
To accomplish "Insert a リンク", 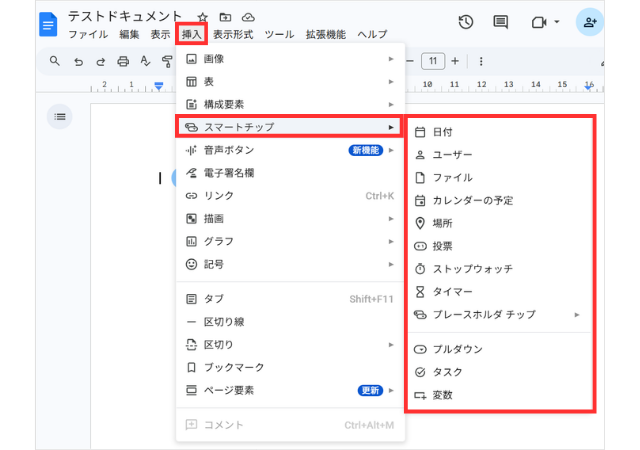I will [x=290, y=196].
